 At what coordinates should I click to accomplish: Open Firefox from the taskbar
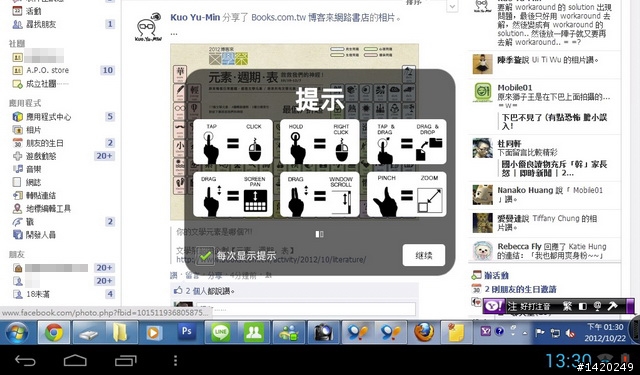pos(424,332)
